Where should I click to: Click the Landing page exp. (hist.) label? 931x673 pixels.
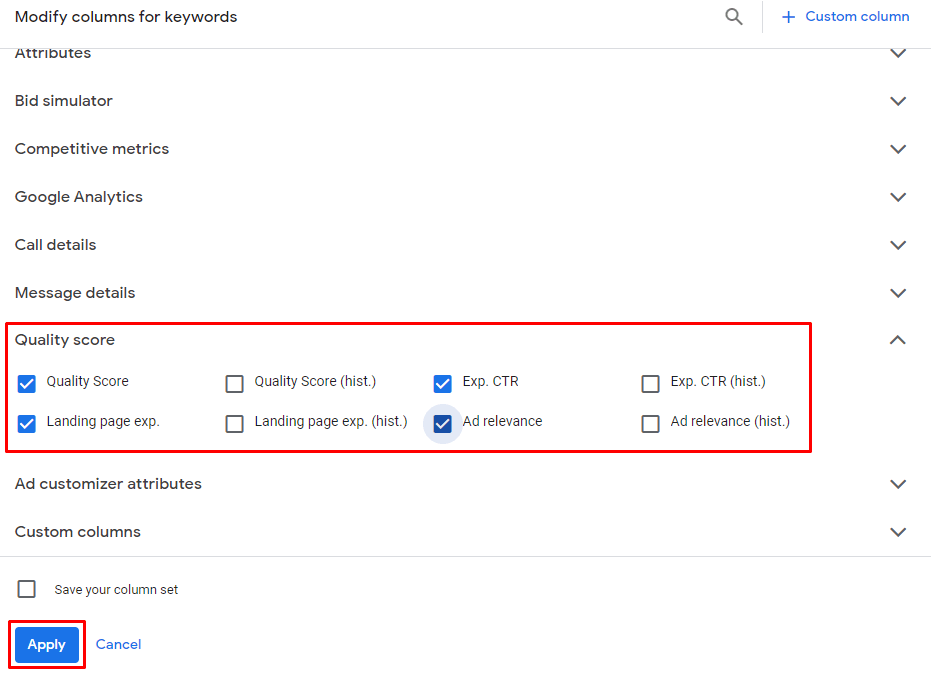pos(331,422)
